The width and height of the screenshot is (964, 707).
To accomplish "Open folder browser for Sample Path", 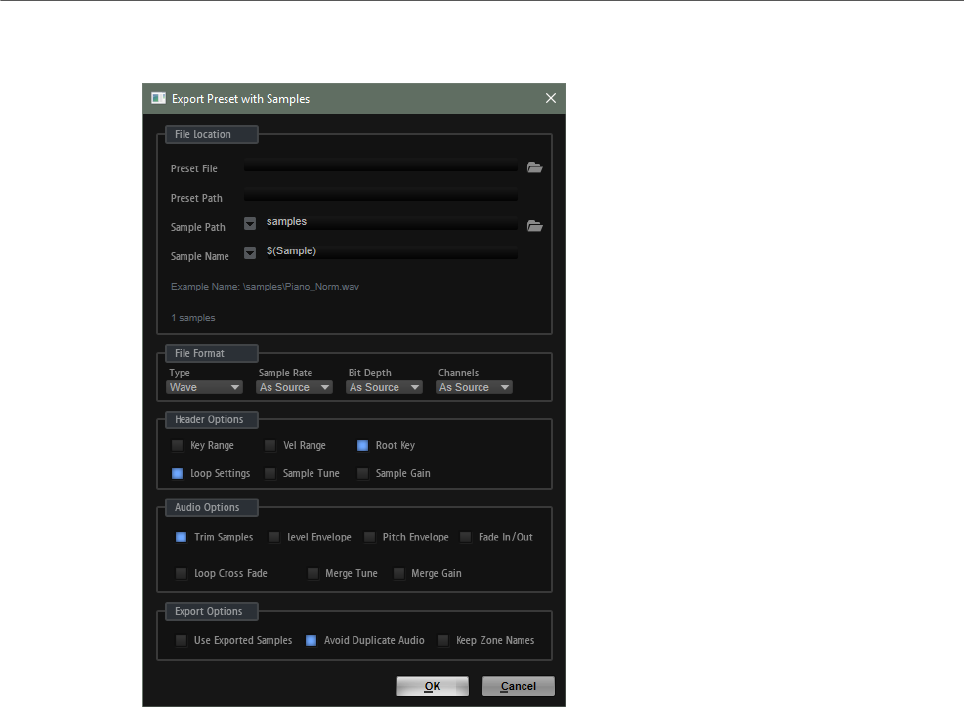I will [534, 226].
